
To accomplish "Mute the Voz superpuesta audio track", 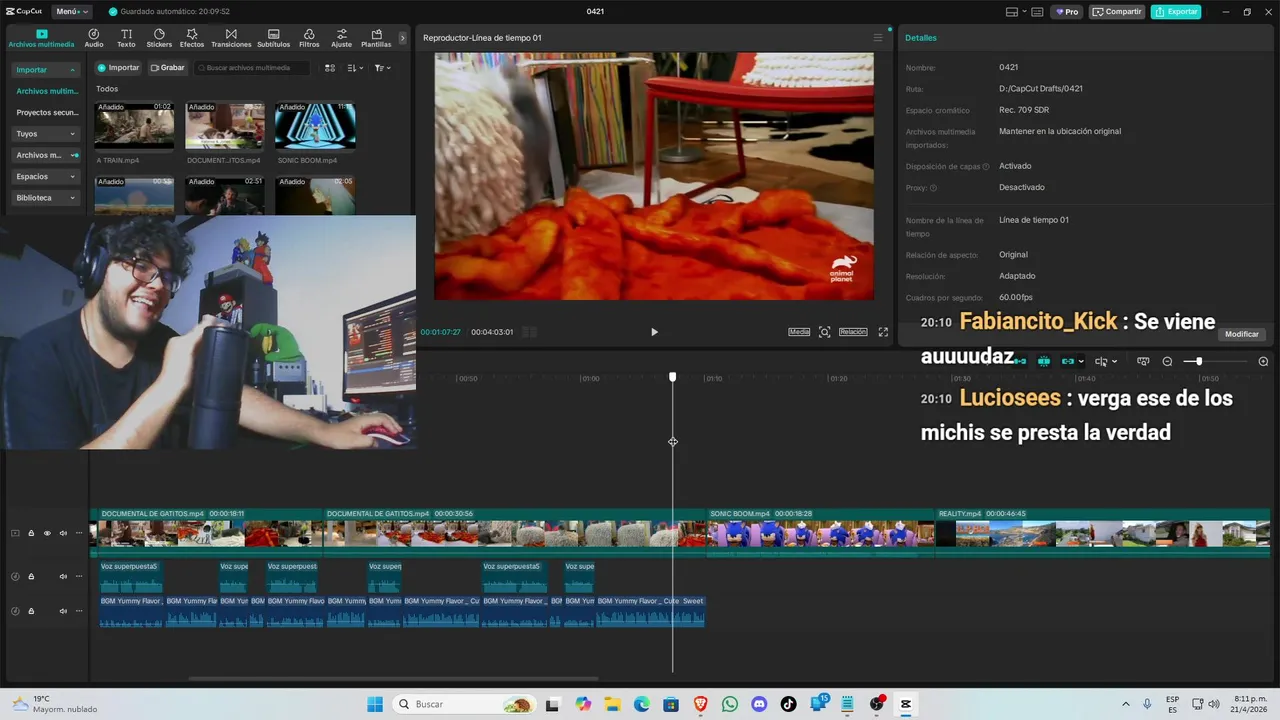I will [63, 576].
